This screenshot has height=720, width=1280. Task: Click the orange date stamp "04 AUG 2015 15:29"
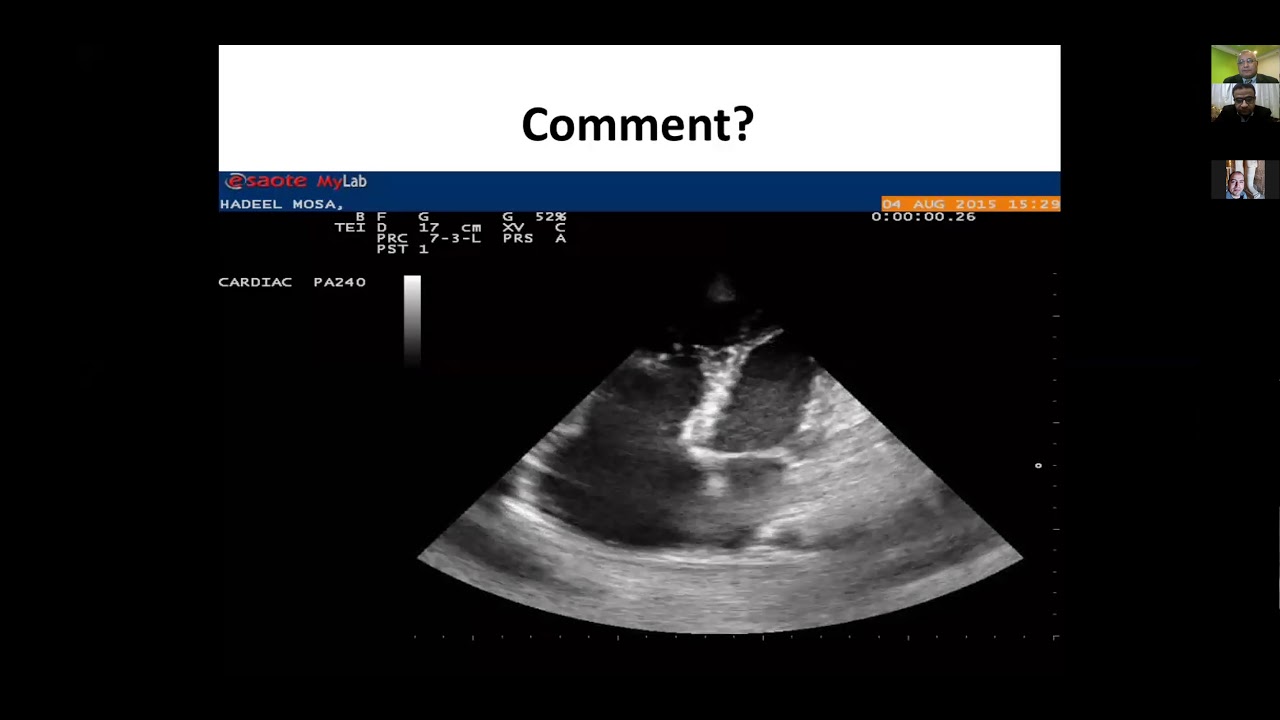point(970,204)
